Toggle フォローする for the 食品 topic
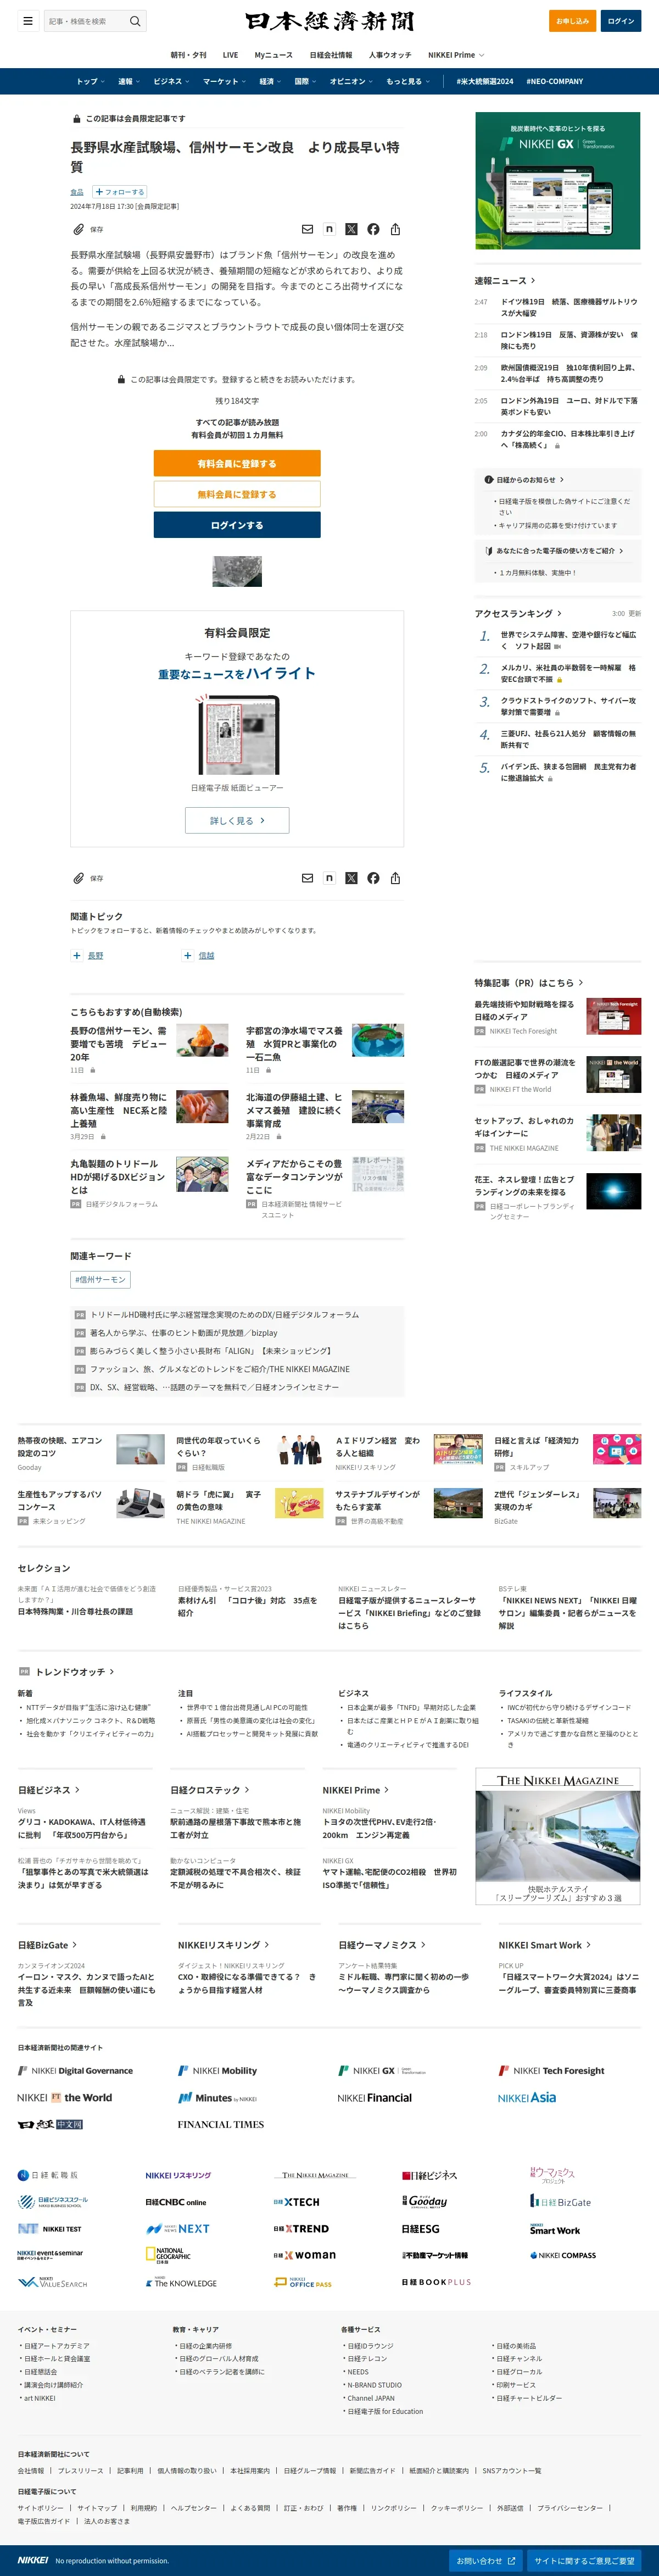This screenshot has width=659, height=2576. (120, 192)
